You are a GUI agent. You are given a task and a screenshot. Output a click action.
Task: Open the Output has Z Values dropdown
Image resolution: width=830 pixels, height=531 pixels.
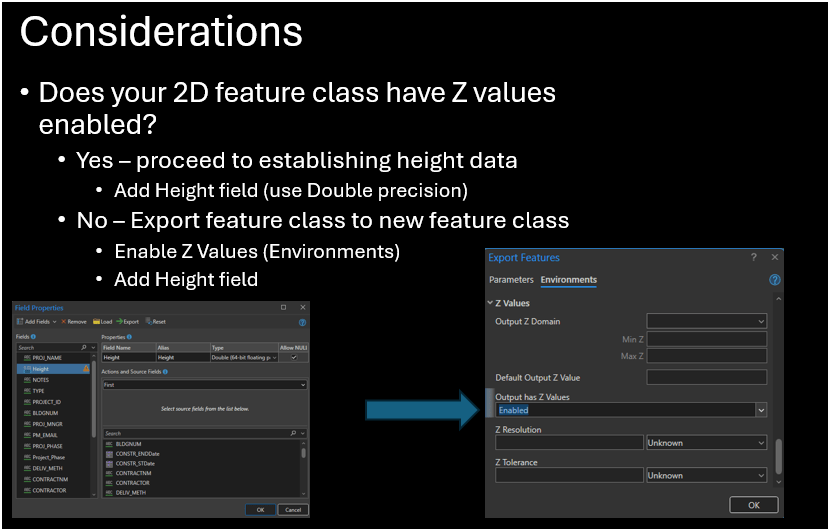tap(761, 410)
